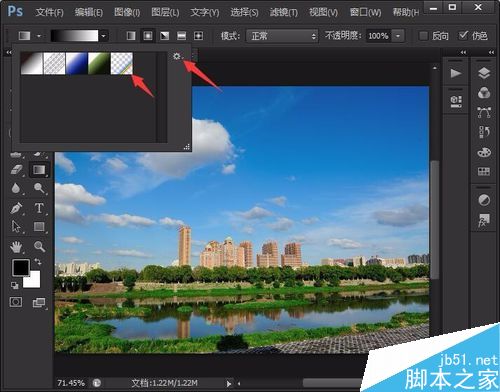The image size is (500, 392).
Task: Collapse the left toolbox with double arrows
Action: (x=9, y=52)
